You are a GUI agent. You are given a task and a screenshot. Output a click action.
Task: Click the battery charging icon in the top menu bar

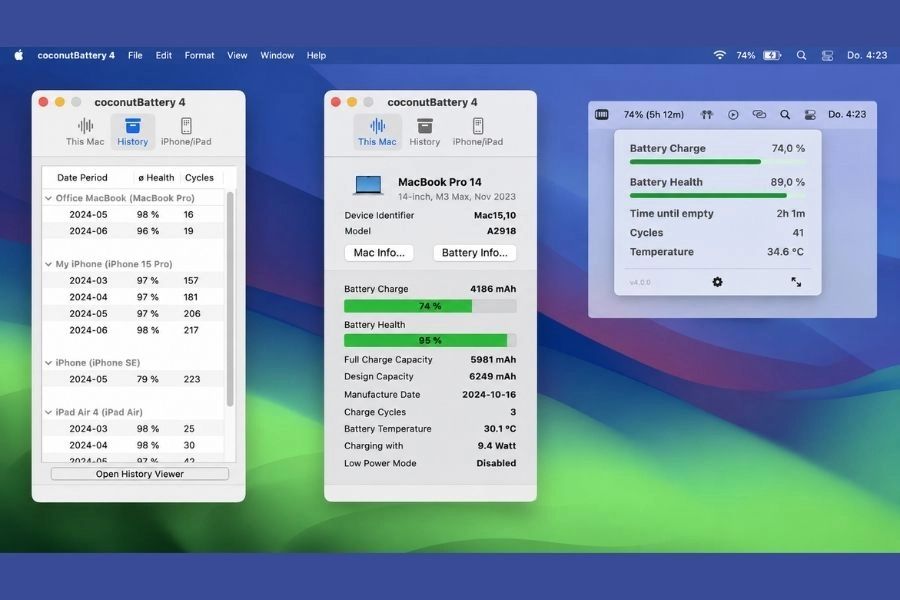tap(772, 55)
